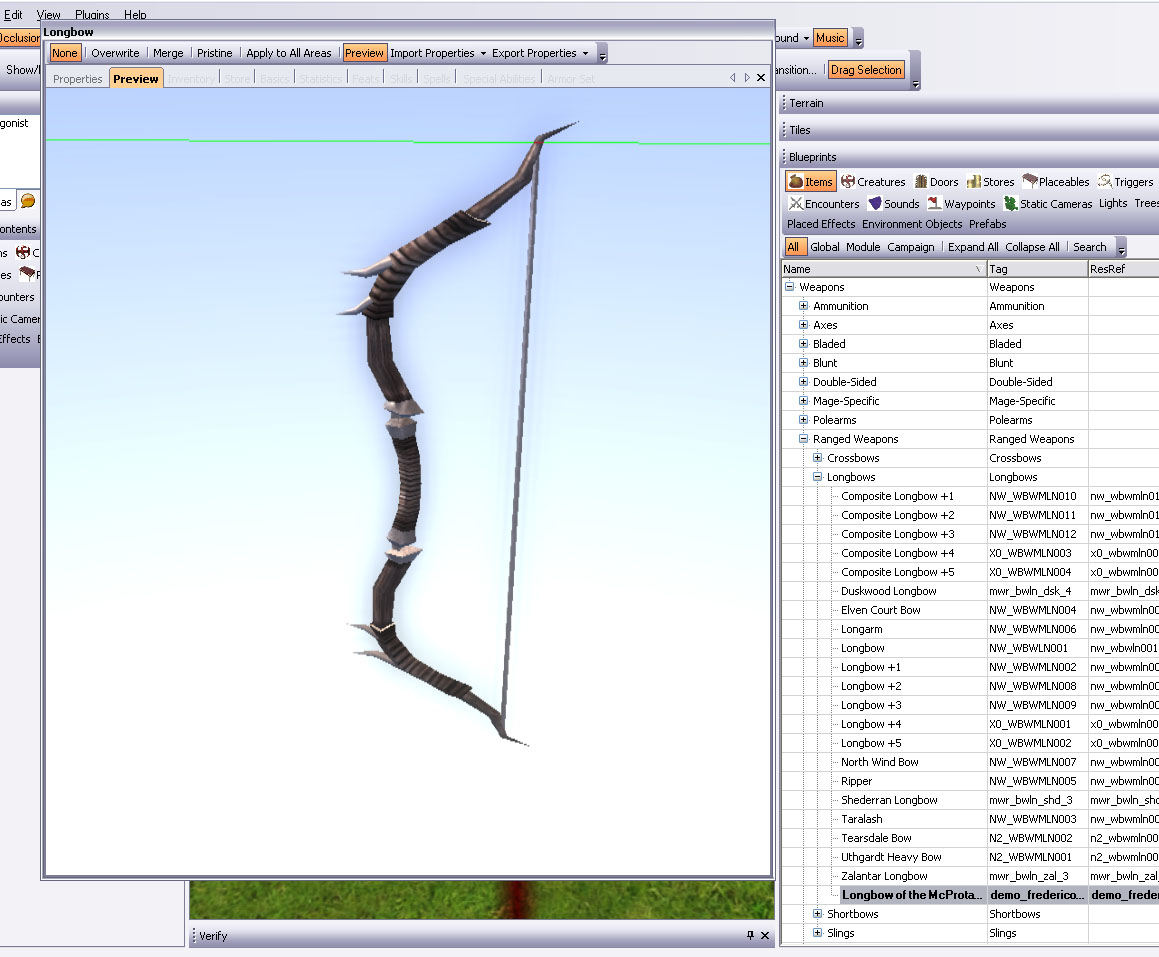Expand the Mage-Specific tree node
Screen dimensions: 1159x957
pyautogui.click(x=803, y=401)
